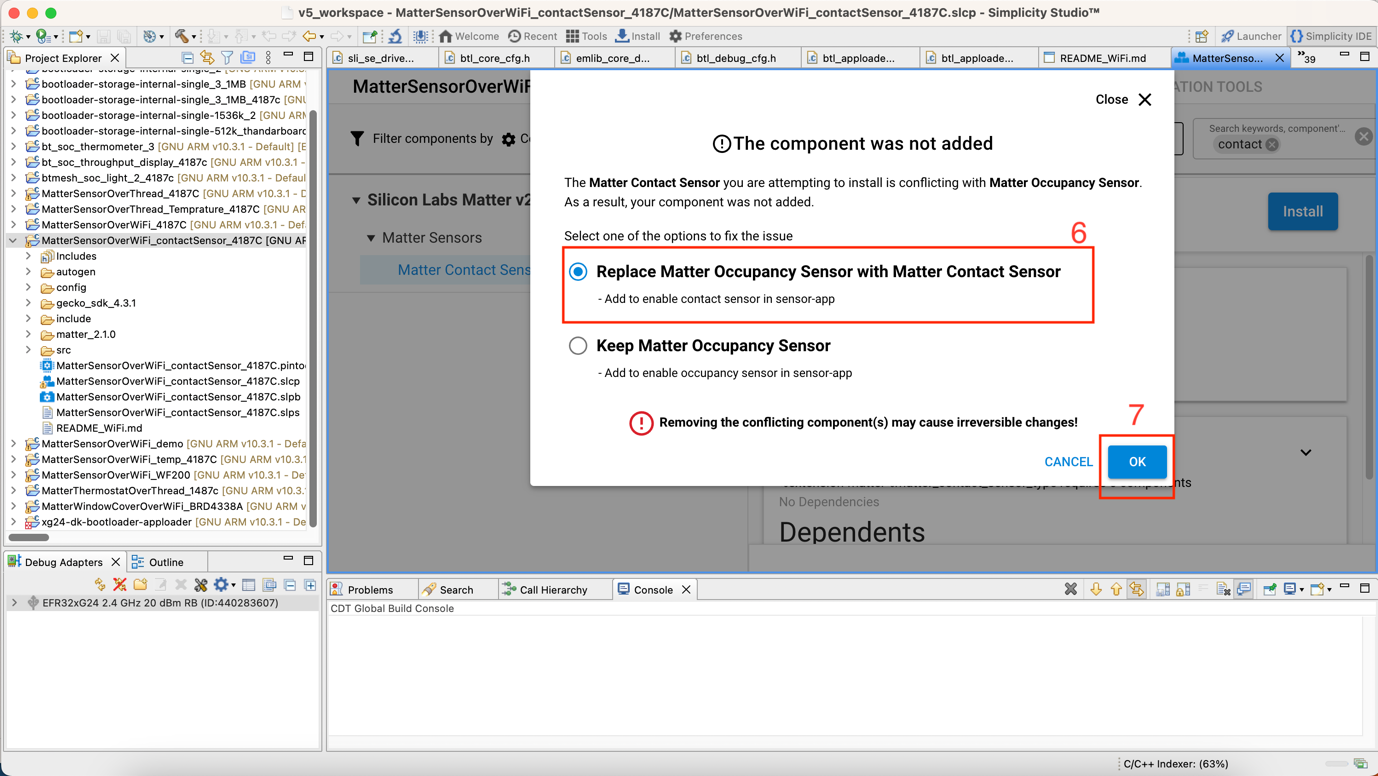Click the gear settings icon in Debug Adapters

coord(221,585)
